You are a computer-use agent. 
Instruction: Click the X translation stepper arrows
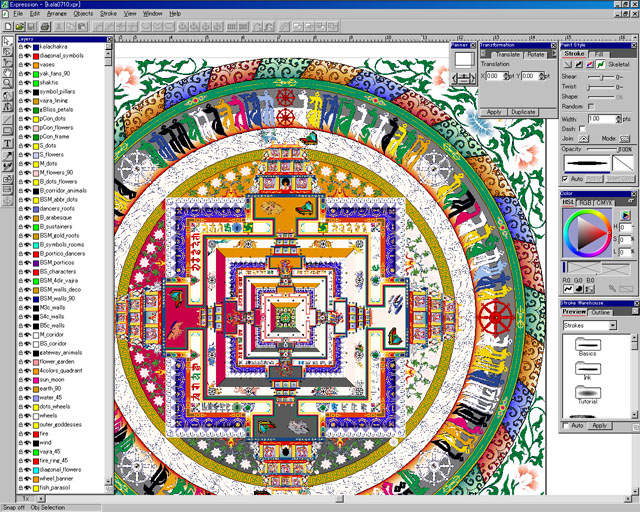pyautogui.click(x=506, y=76)
